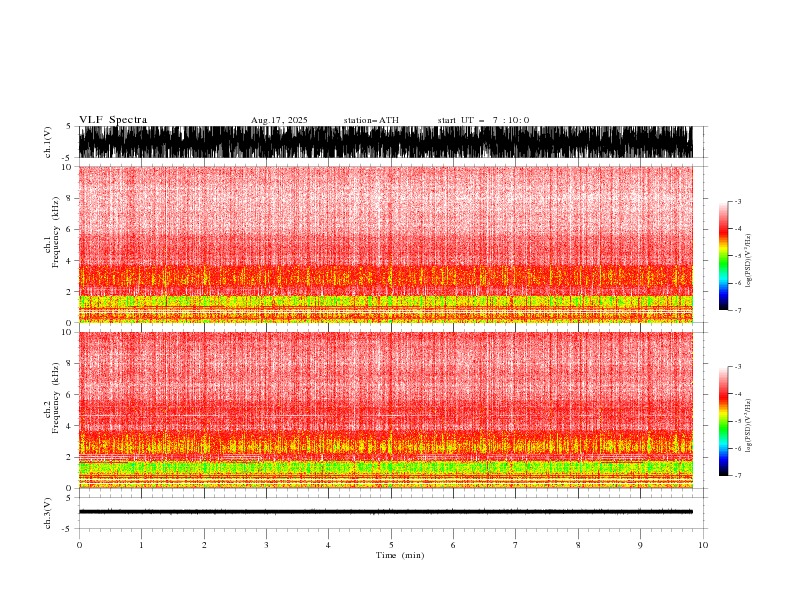Click the ch.2 PSD color bar

[x=723, y=421]
